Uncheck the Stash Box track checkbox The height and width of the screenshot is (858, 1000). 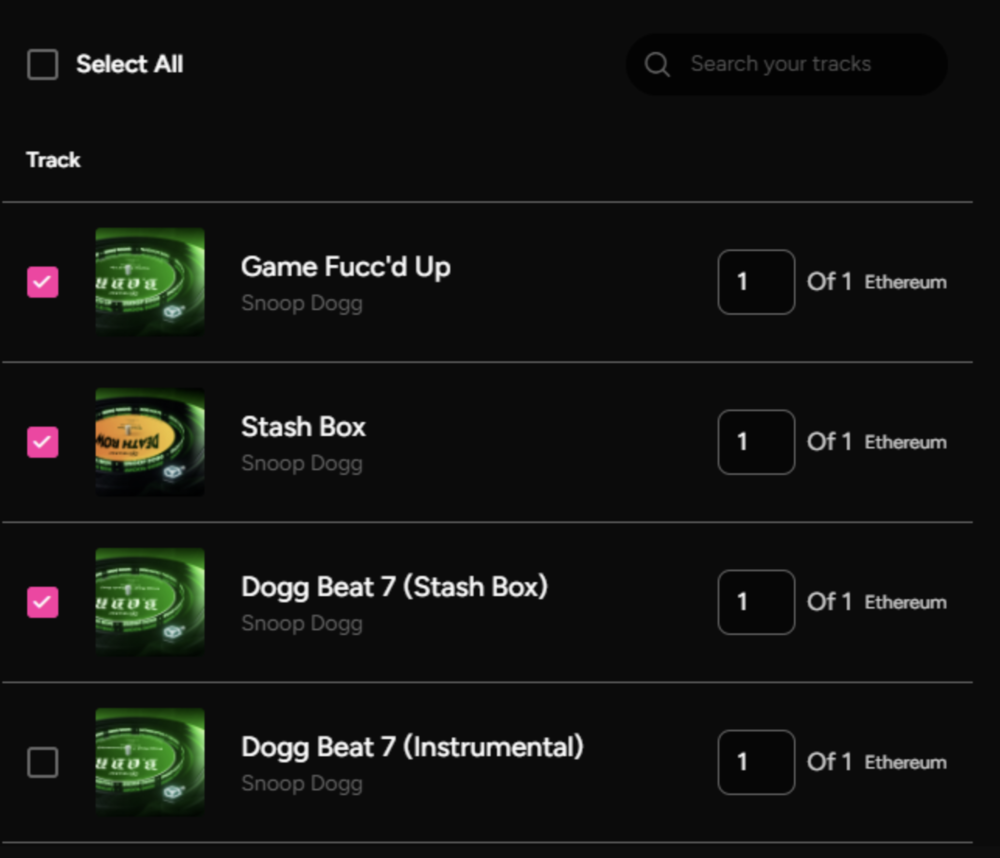coord(43,442)
